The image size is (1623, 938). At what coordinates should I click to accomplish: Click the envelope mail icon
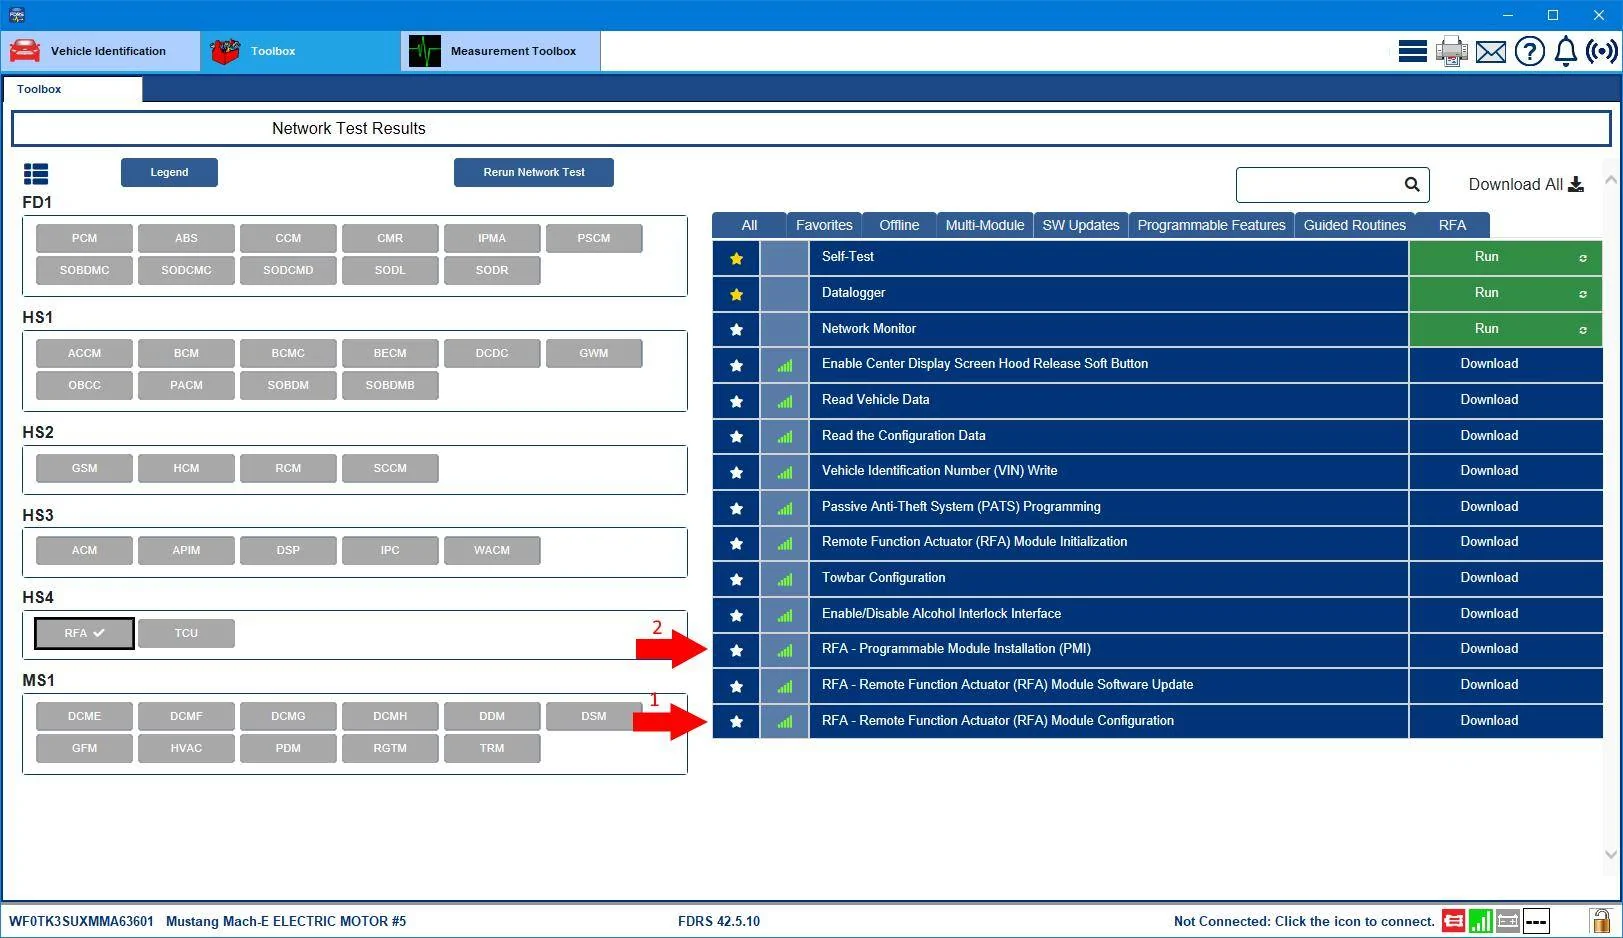pos(1490,51)
